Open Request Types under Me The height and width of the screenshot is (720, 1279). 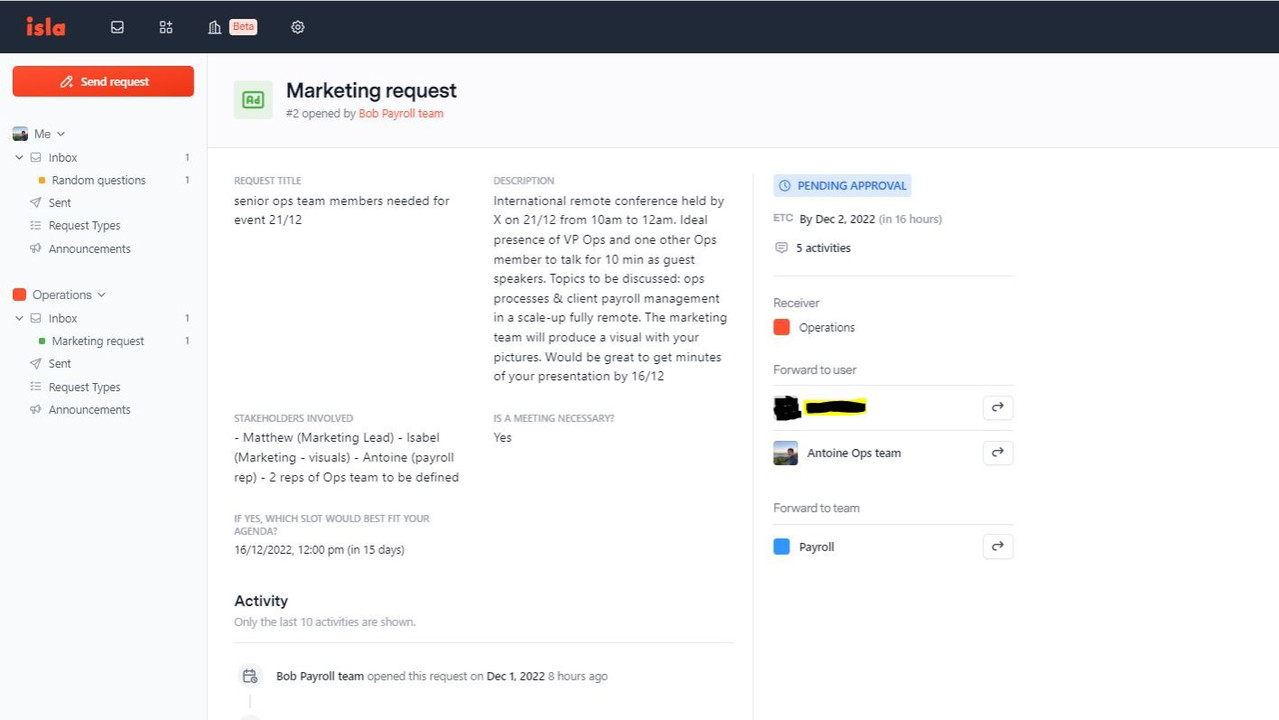click(x=84, y=226)
